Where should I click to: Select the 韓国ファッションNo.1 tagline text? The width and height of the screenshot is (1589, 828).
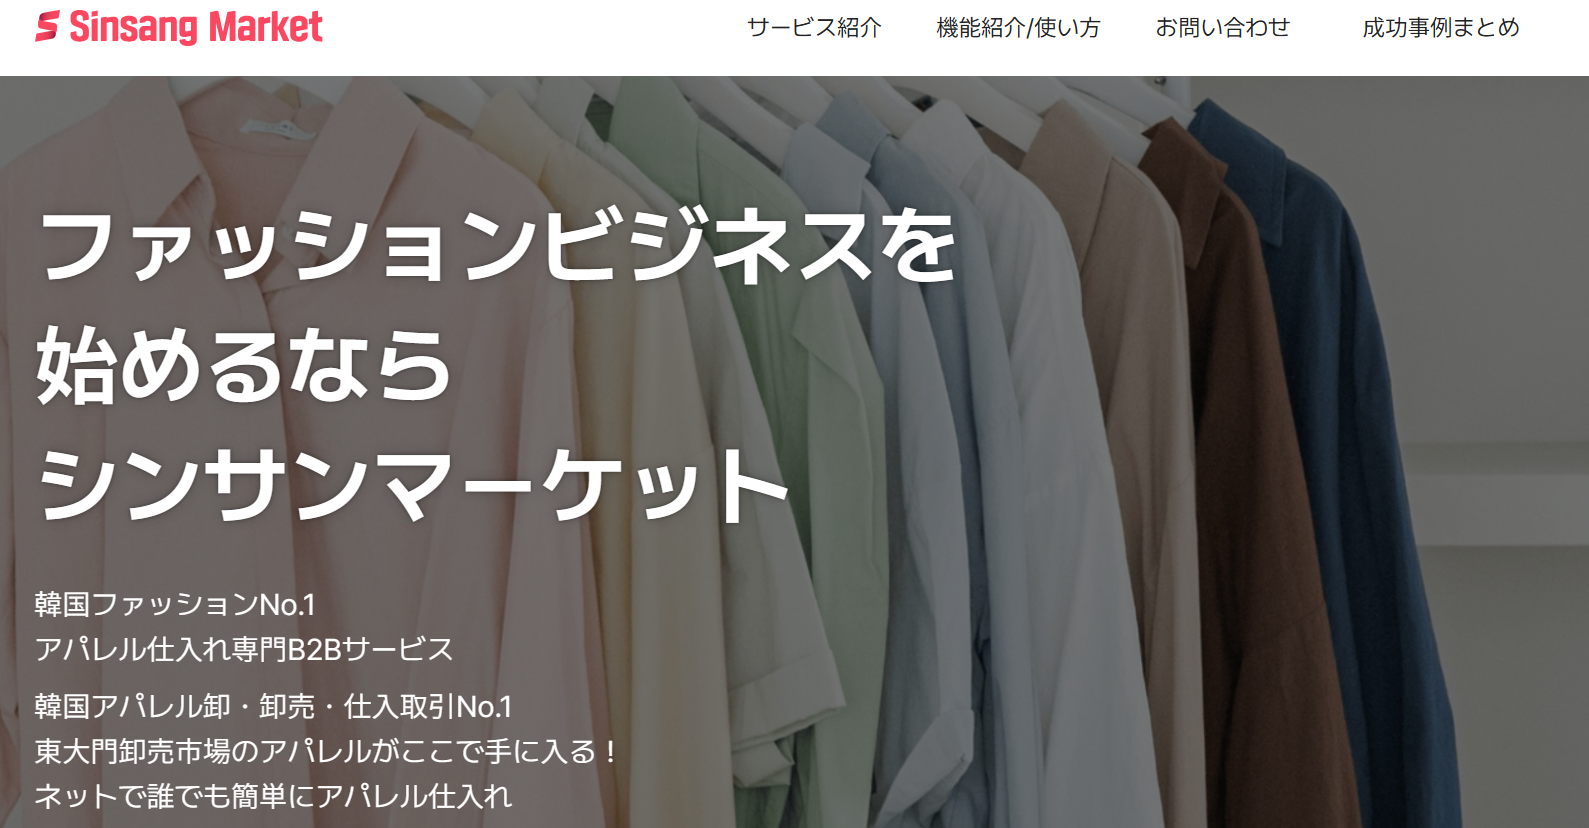(175, 605)
